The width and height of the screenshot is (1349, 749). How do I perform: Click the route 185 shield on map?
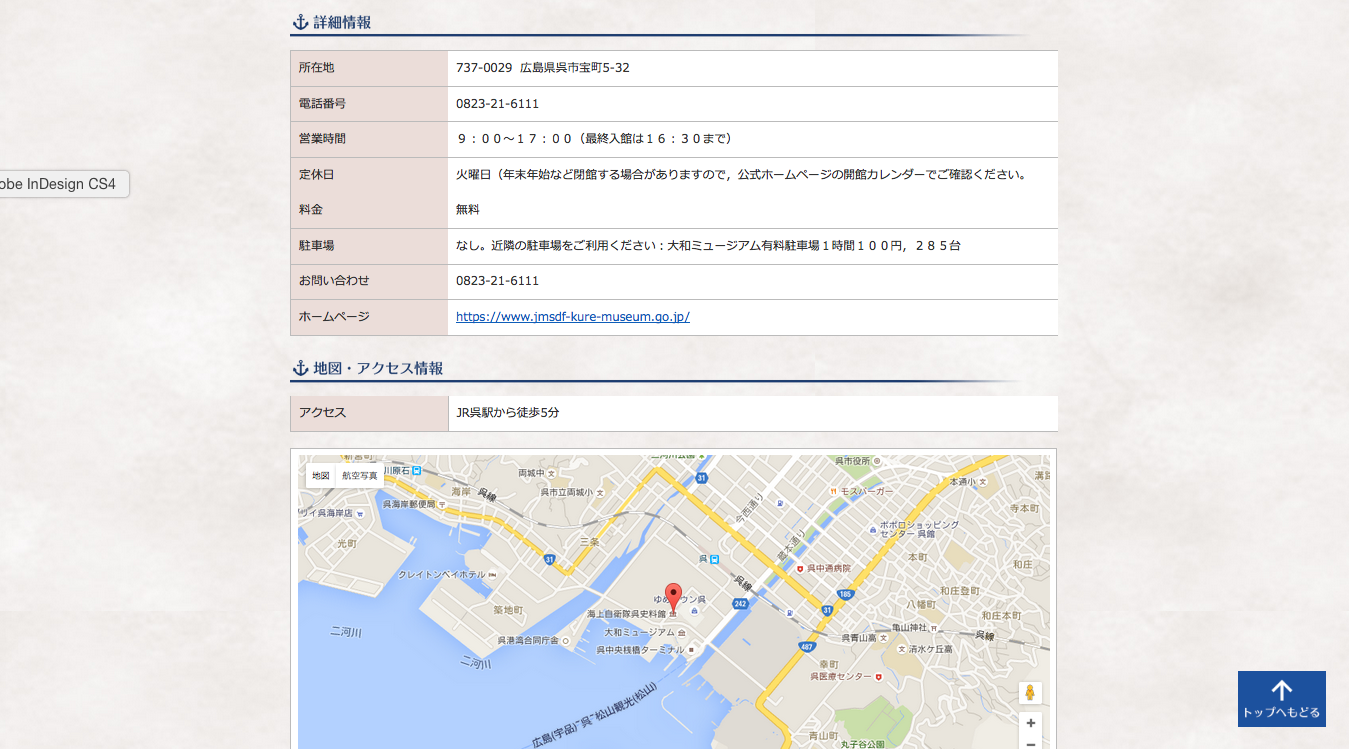[844, 594]
